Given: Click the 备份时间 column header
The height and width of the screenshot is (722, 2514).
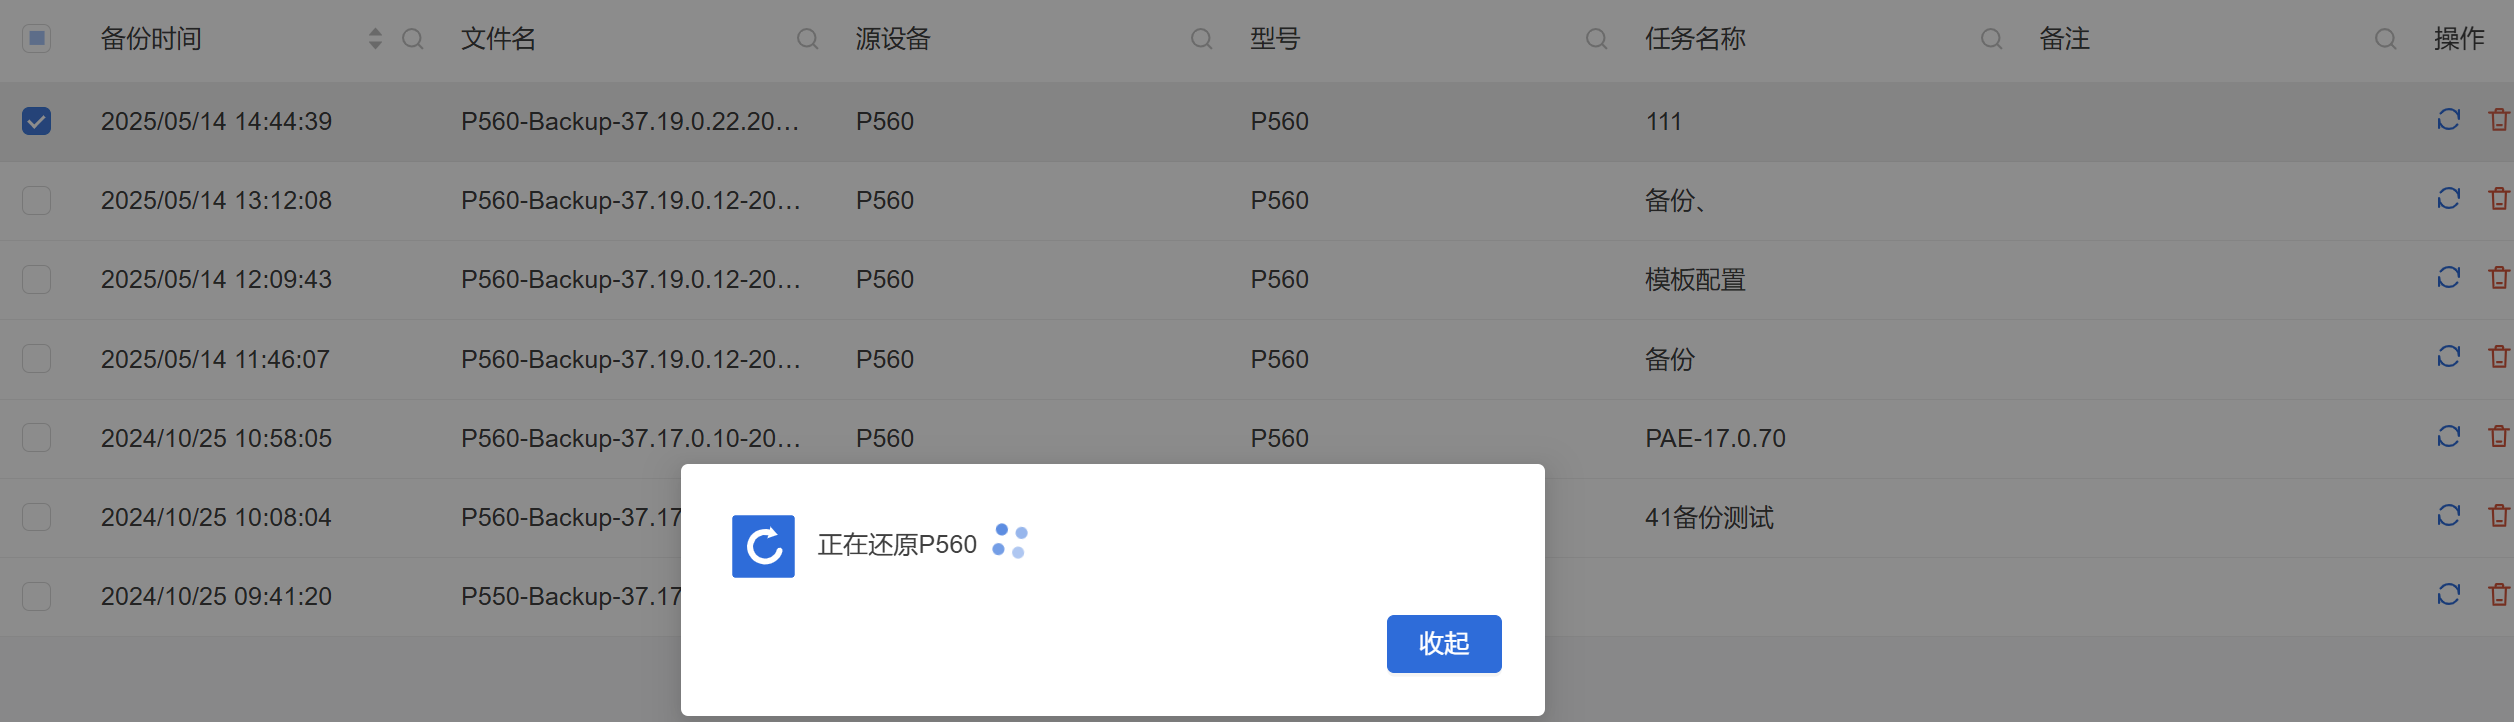Looking at the screenshot, I should (152, 39).
